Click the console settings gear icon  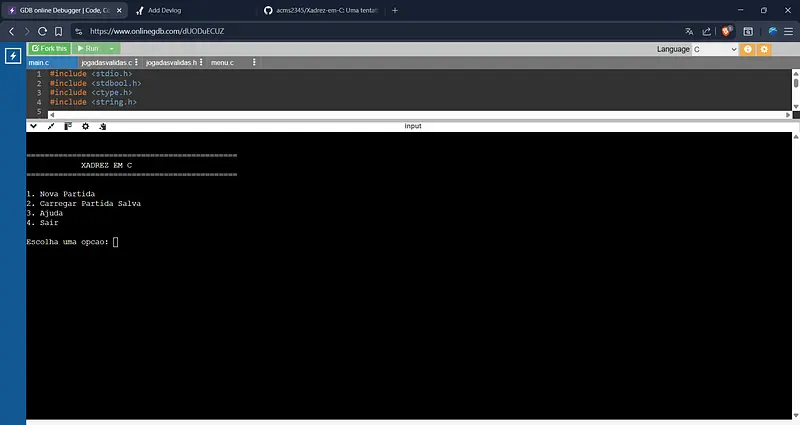point(85,126)
